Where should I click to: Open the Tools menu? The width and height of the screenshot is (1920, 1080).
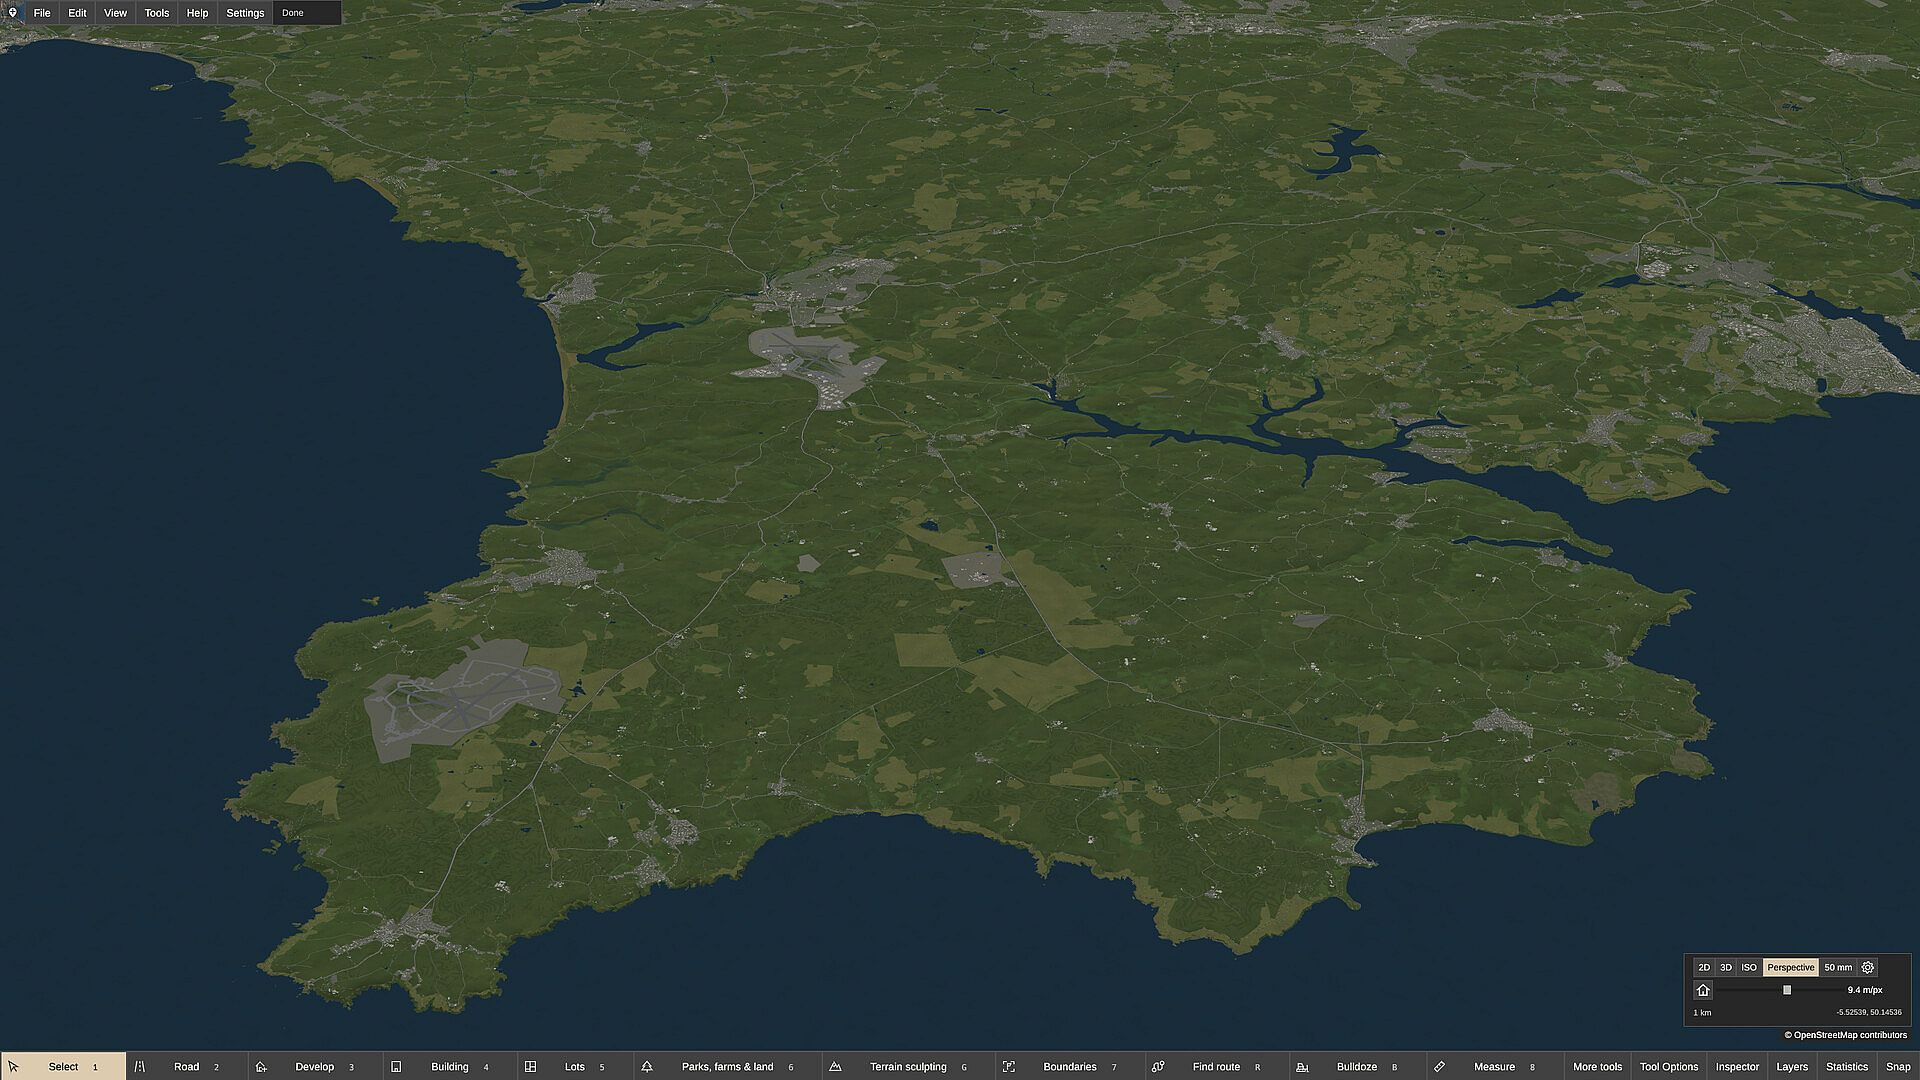point(157,13)
